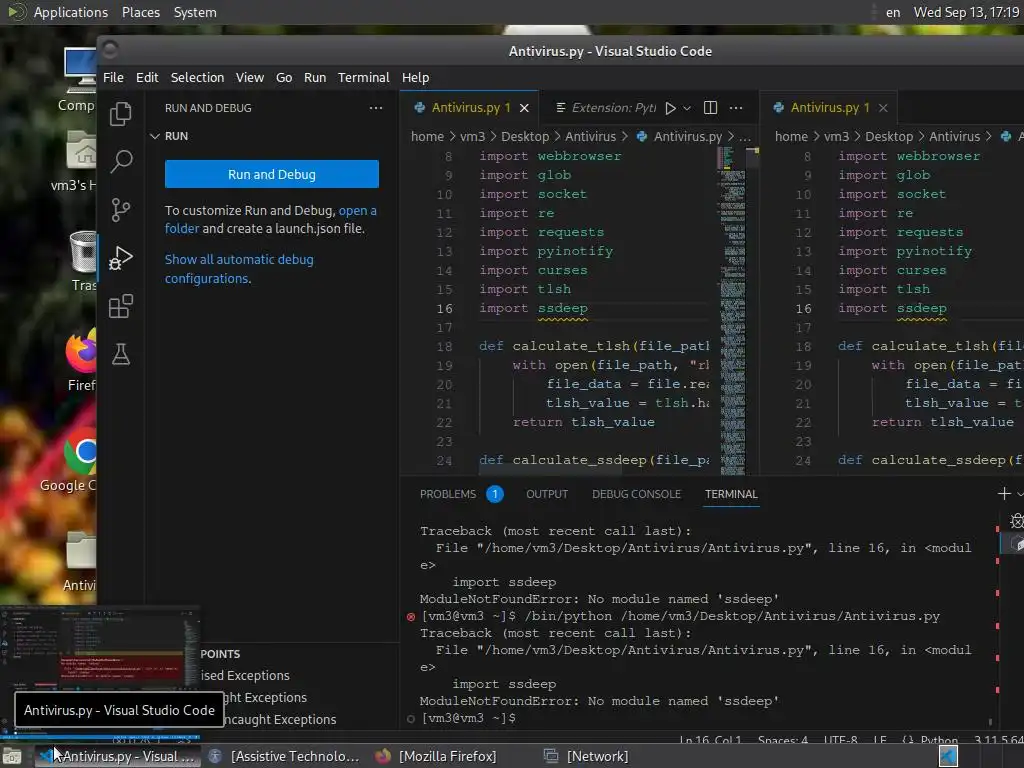Viewport: 1024px width, 768px height.
Task: Click 'import ssdeep' on line 16, left editor
Action: click(534, 308)
